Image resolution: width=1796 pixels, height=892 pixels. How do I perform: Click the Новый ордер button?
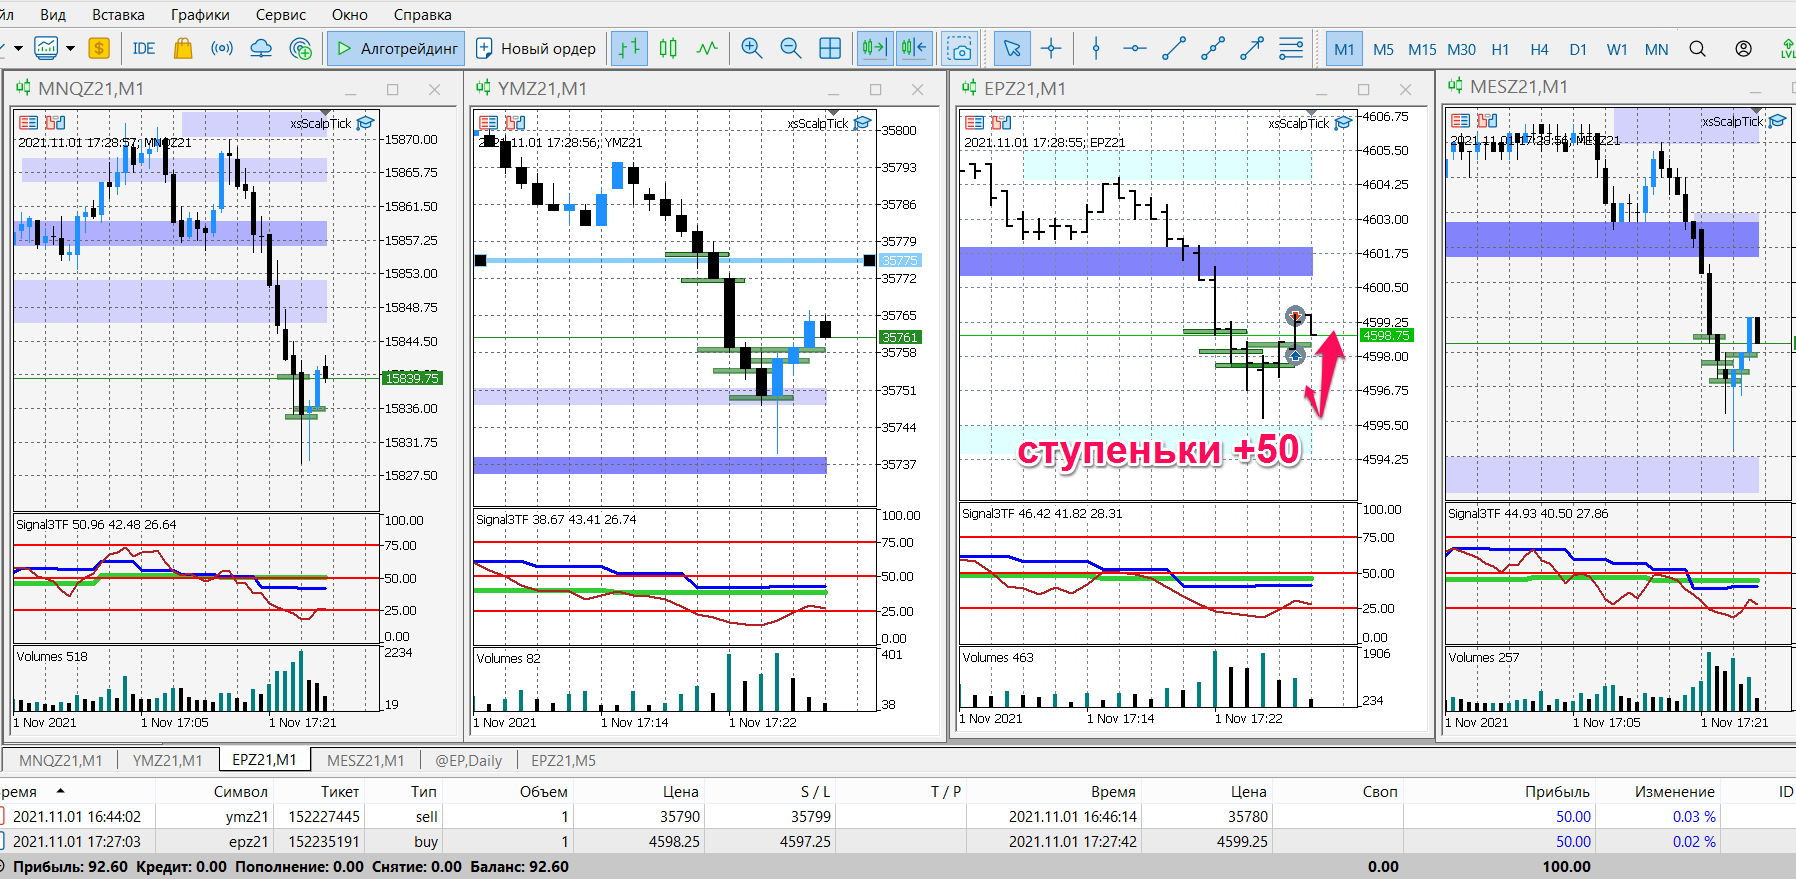click(x=537, y=48)
